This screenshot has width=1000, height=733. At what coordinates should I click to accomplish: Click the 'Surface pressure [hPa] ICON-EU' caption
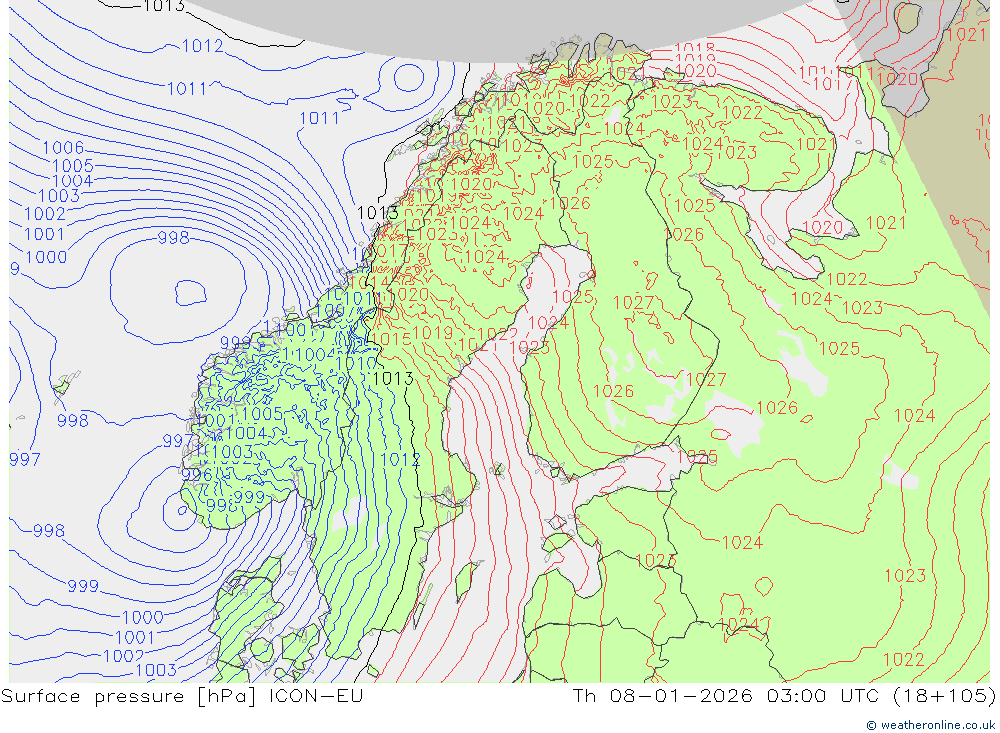coord(182,695)
